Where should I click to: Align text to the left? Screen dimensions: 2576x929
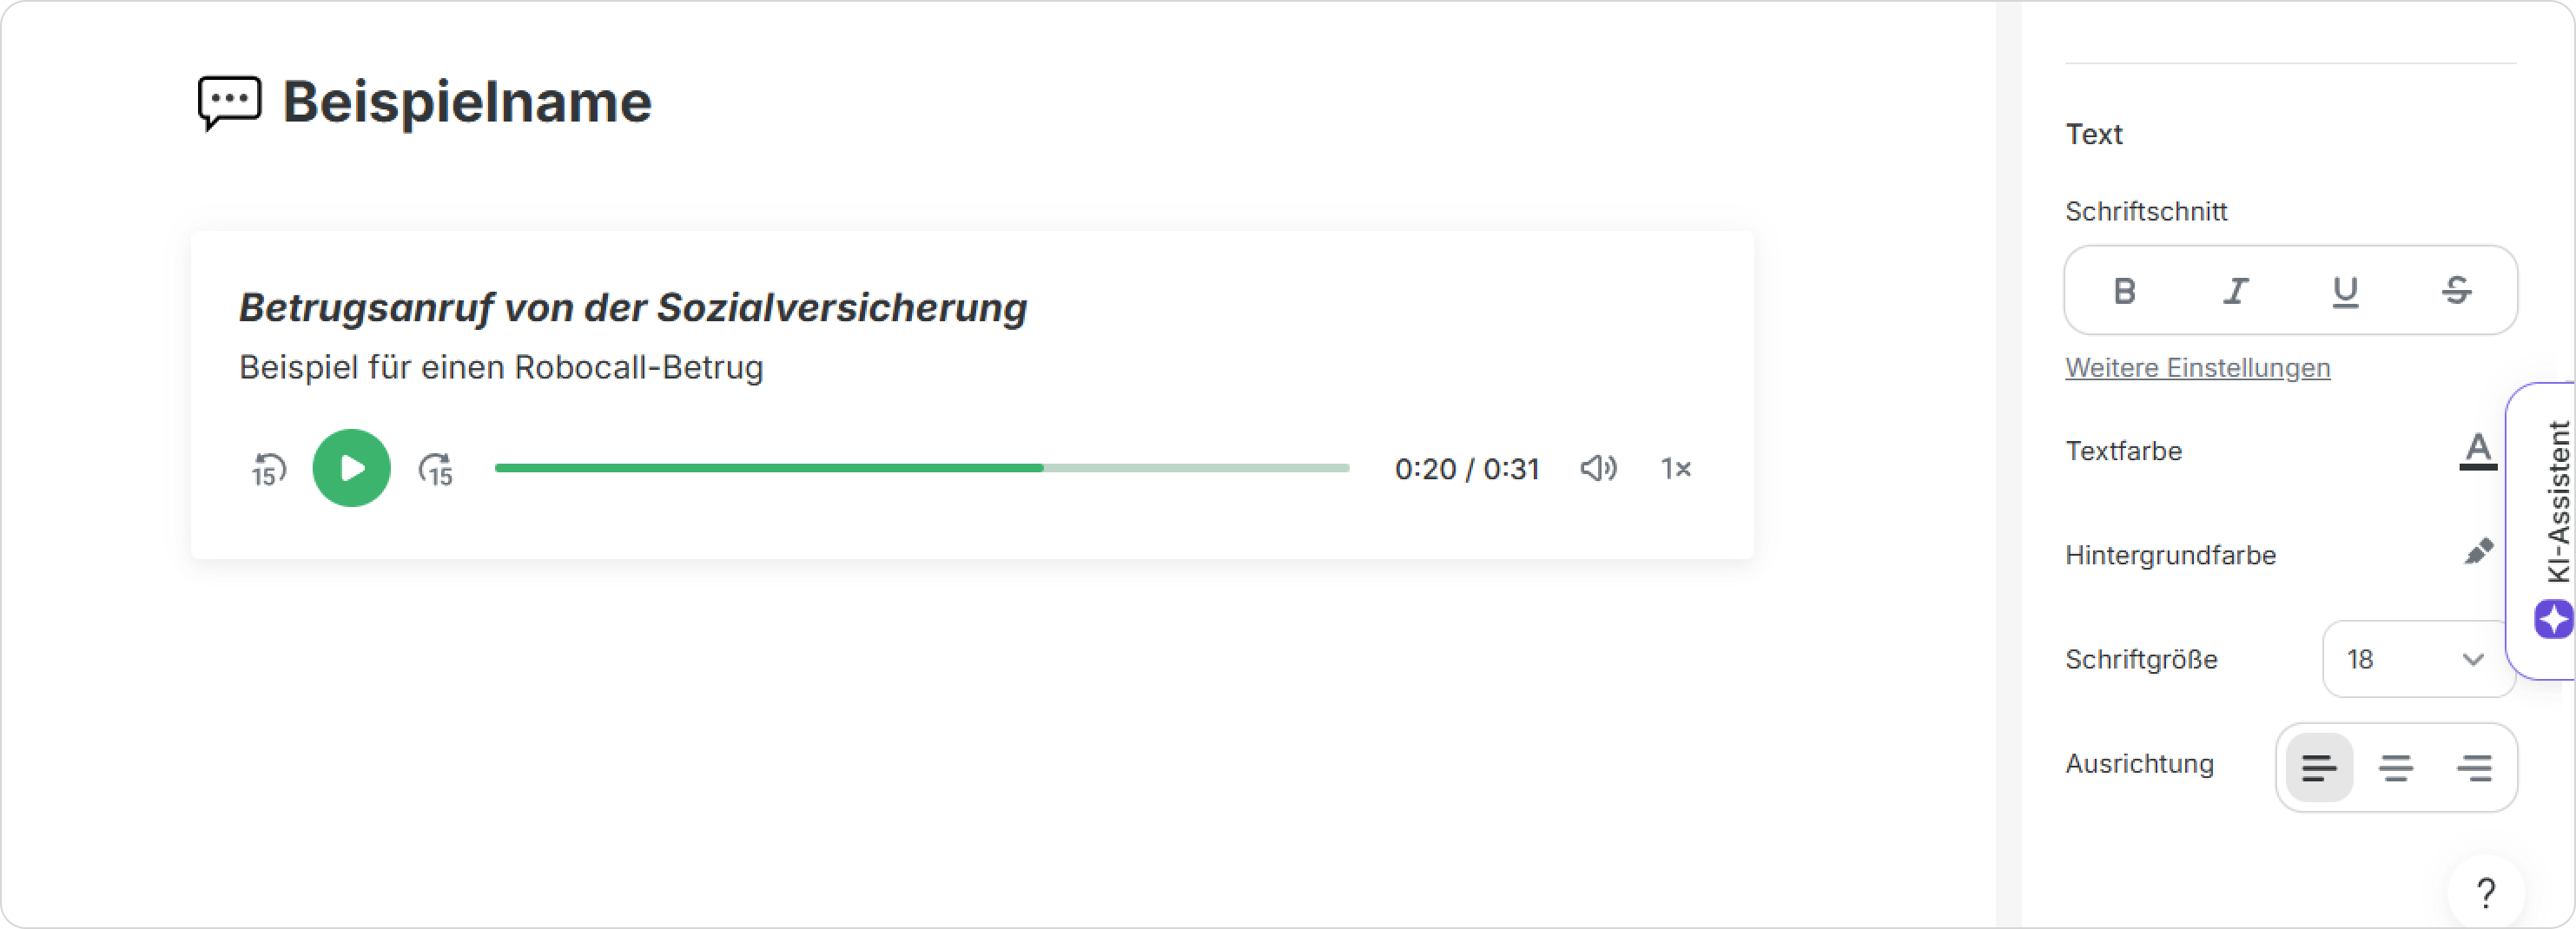[x=2319, y=768]
